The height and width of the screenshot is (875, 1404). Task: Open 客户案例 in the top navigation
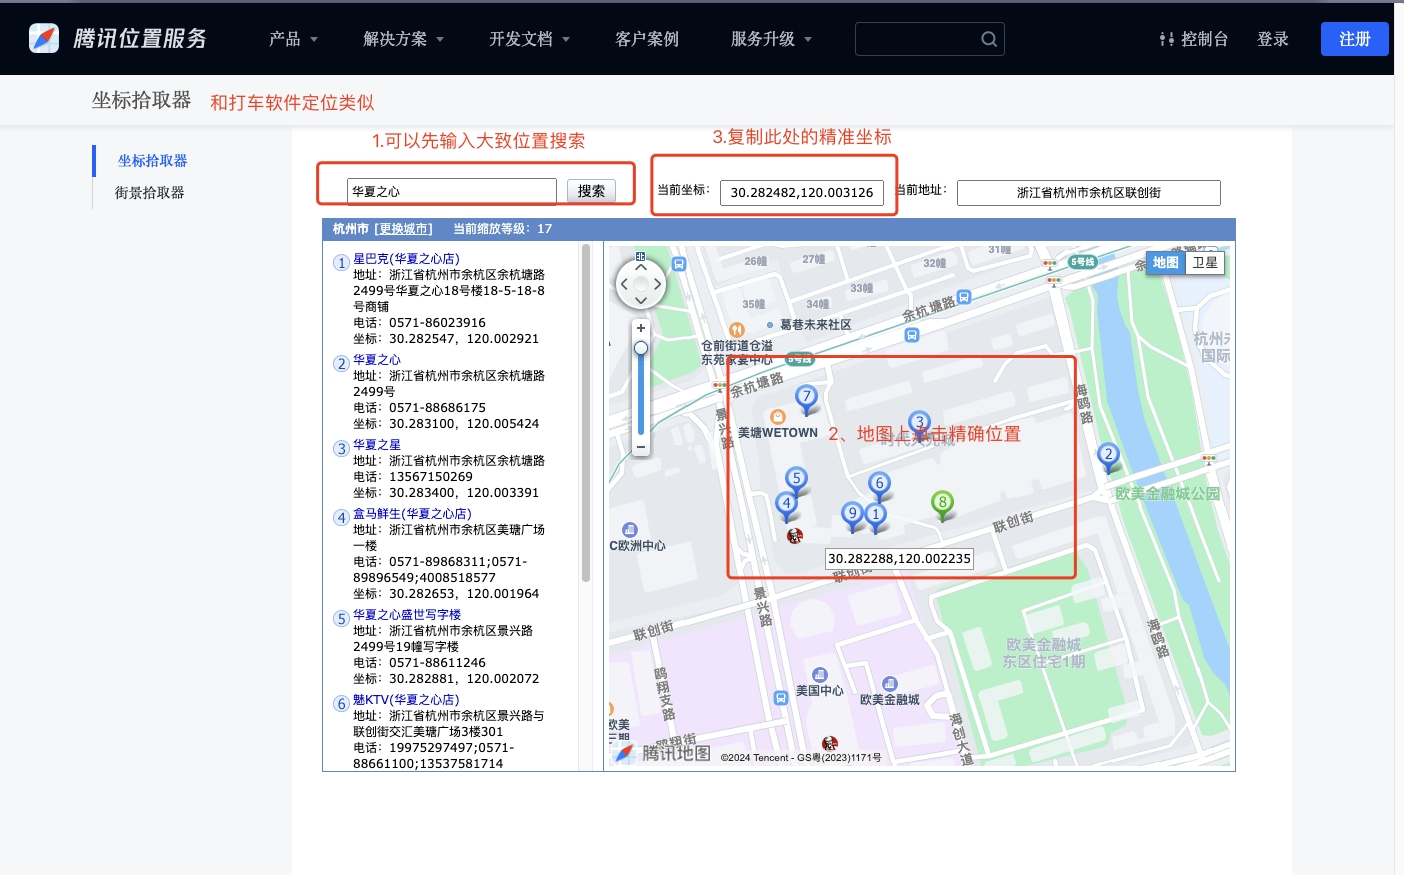click(x=647, y=39)
